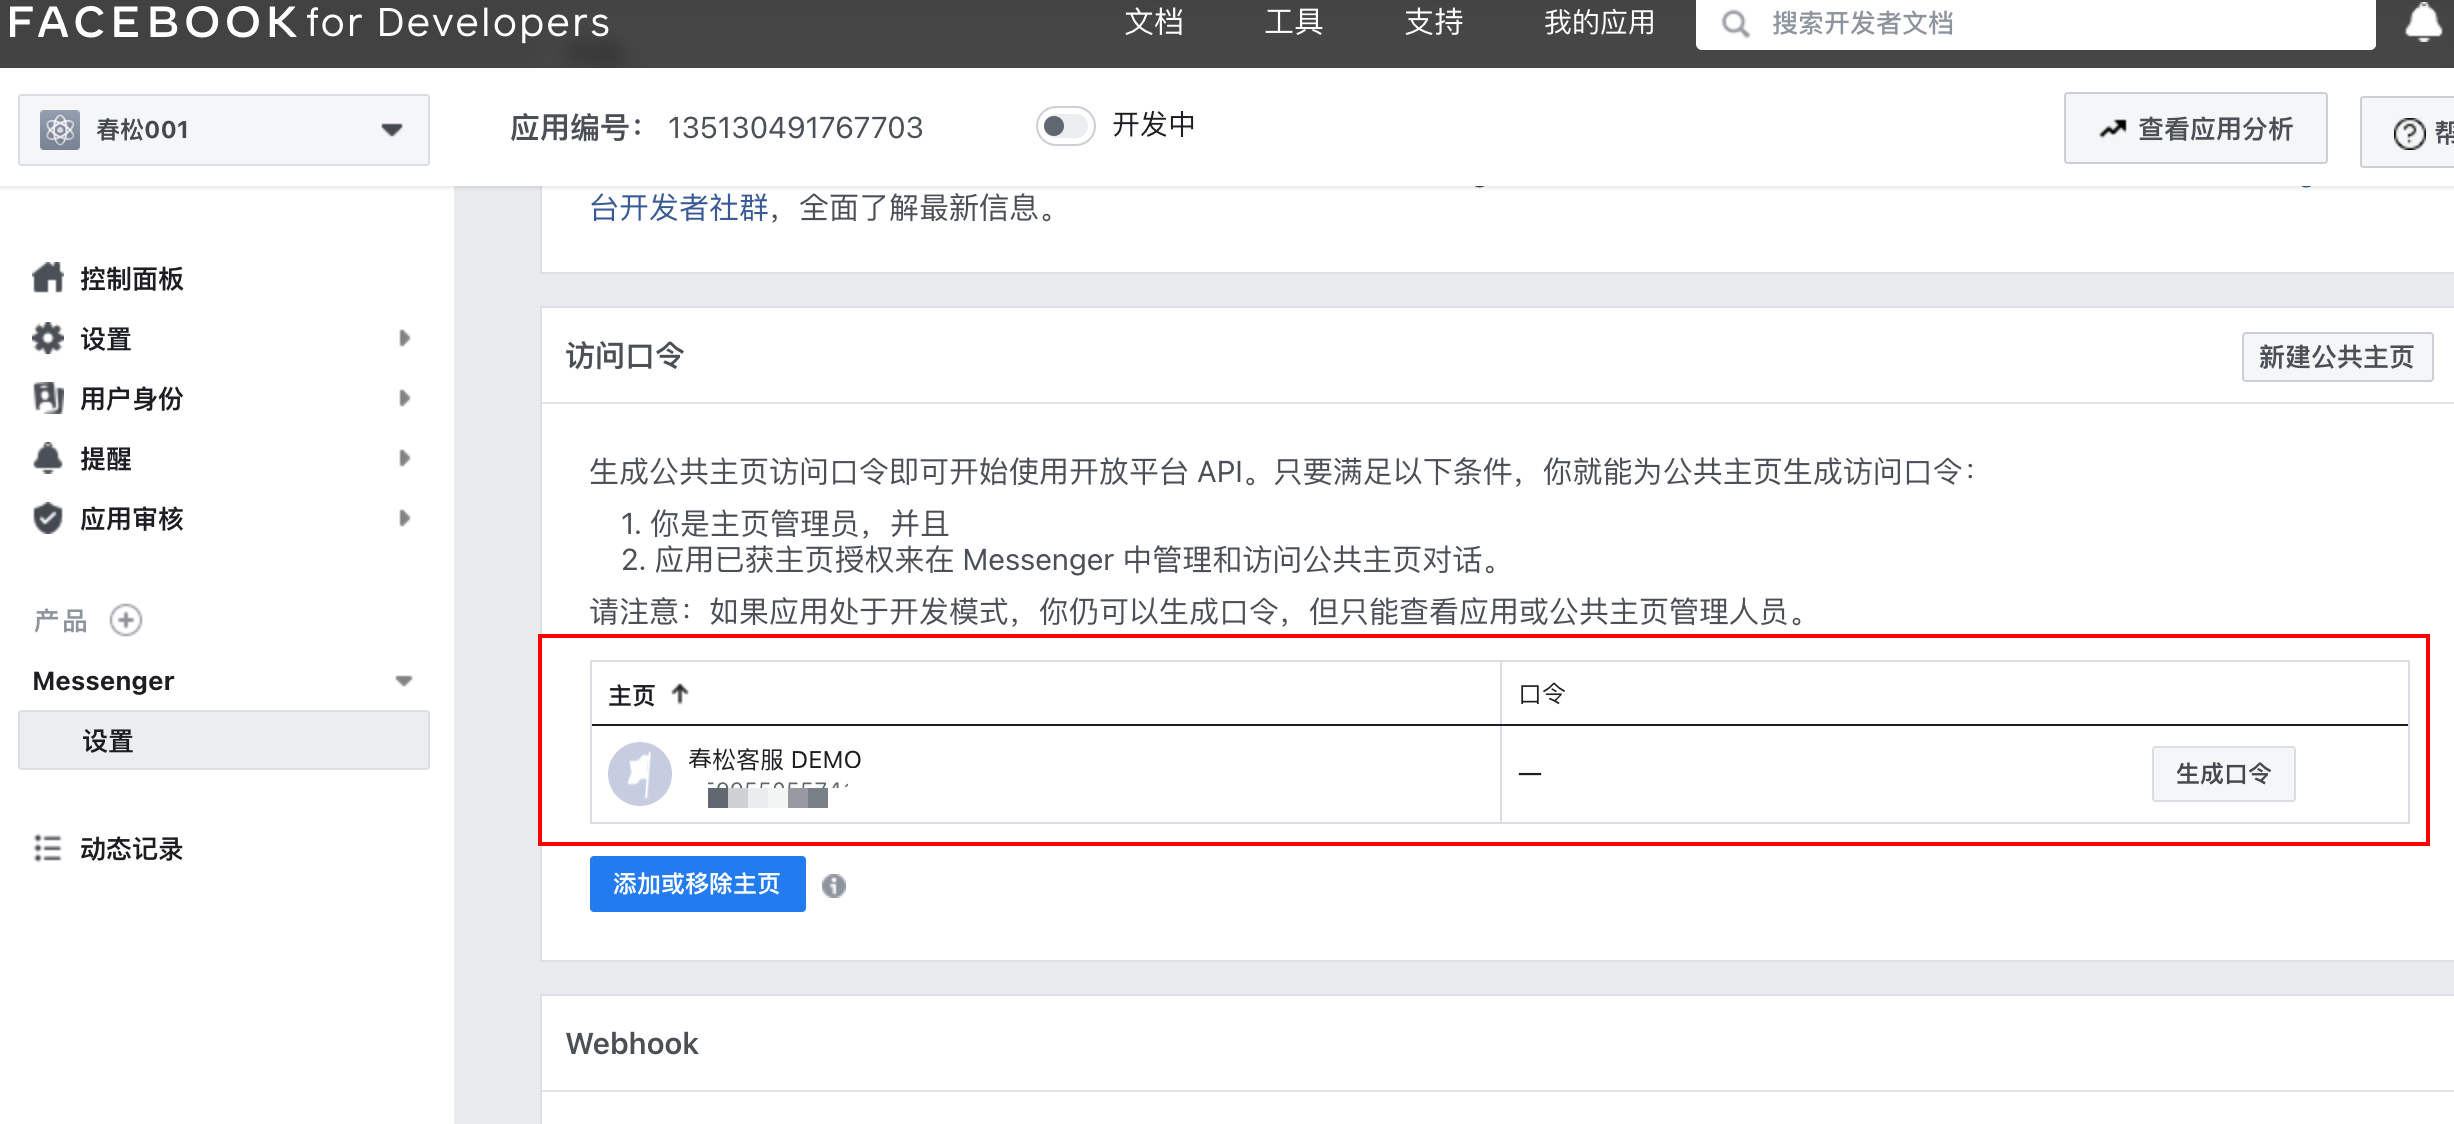This screenshot has width=2454, height=1124.
Task: Click the notification bell icon in header
Action: [2424, 22]
